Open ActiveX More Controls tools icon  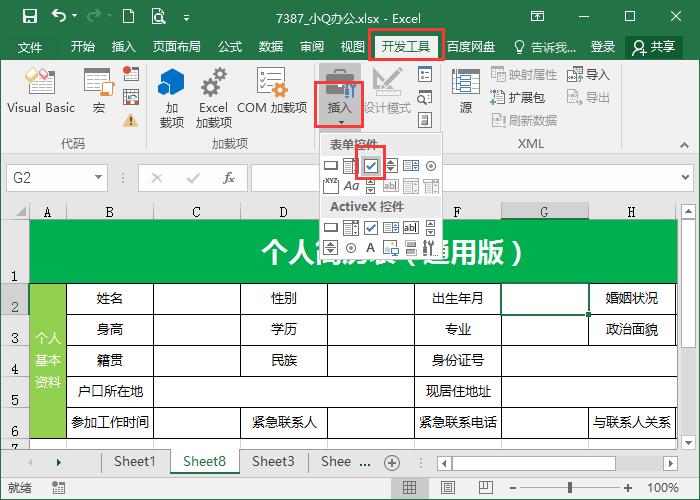(x=429, y=248)
